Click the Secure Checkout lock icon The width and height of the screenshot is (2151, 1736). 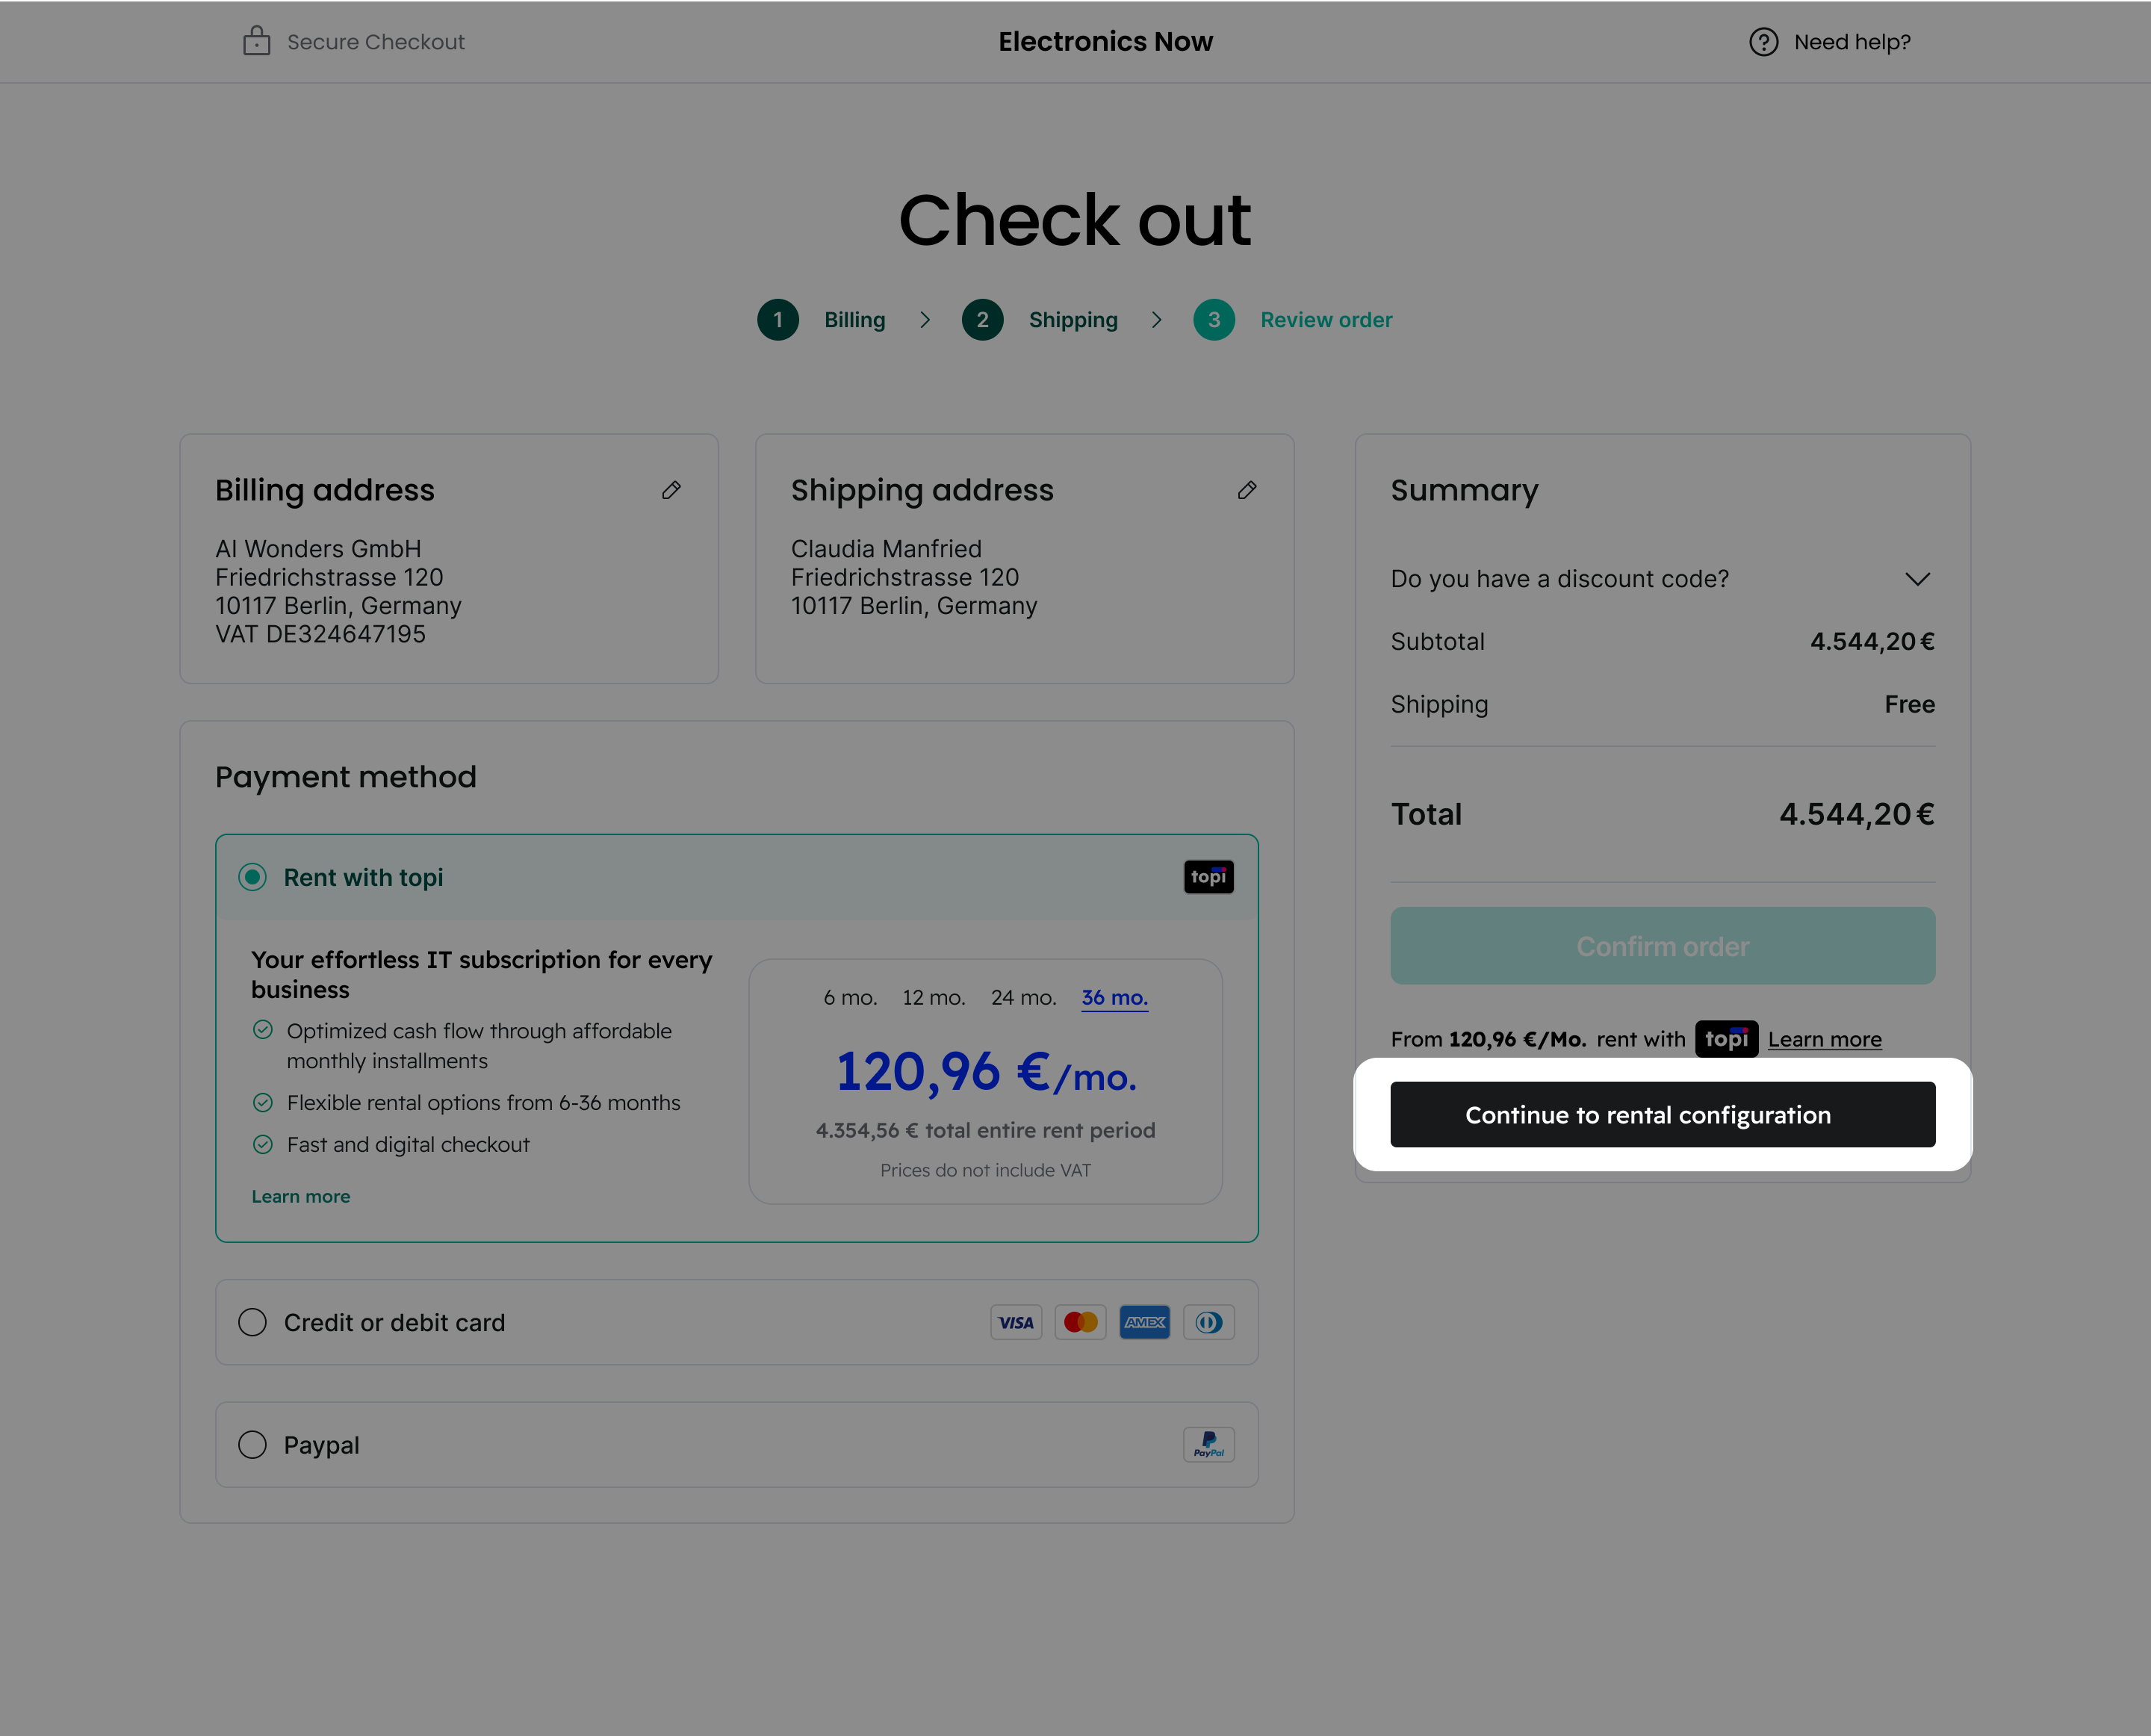point(257,41)
